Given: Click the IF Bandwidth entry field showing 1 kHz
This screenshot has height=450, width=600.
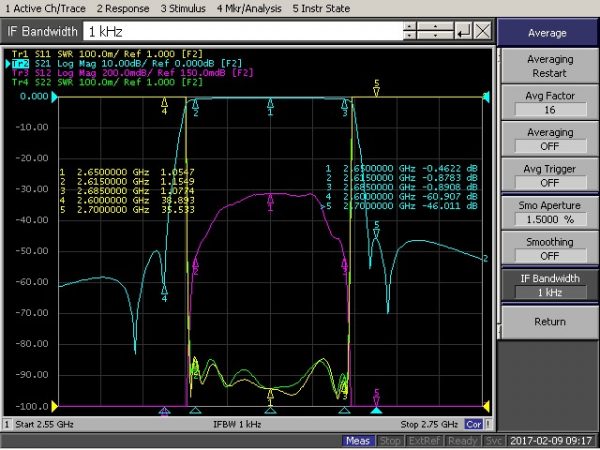Looking at the screenshot, I should click(x=243, y=31).
